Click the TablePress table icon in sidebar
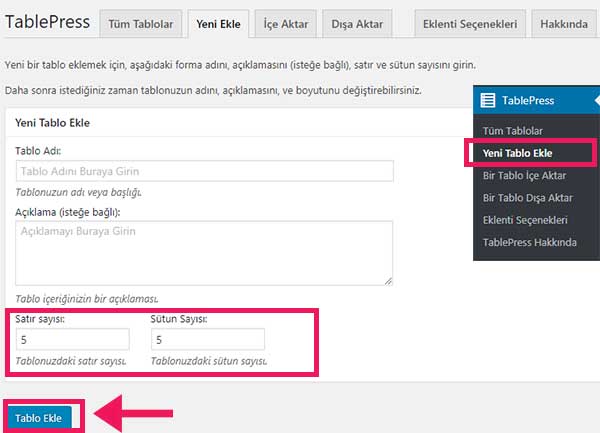Image resolution: width=600 pixels, height=433 pixels. point(488,100)
